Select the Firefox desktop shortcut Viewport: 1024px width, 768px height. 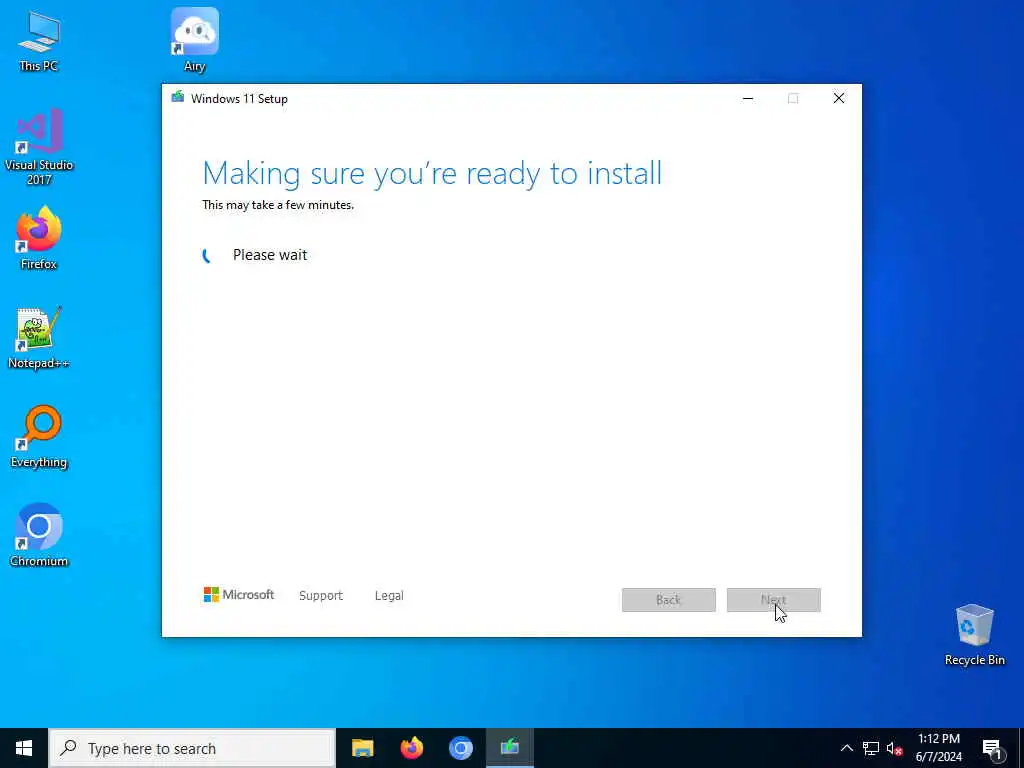point(39,238)
